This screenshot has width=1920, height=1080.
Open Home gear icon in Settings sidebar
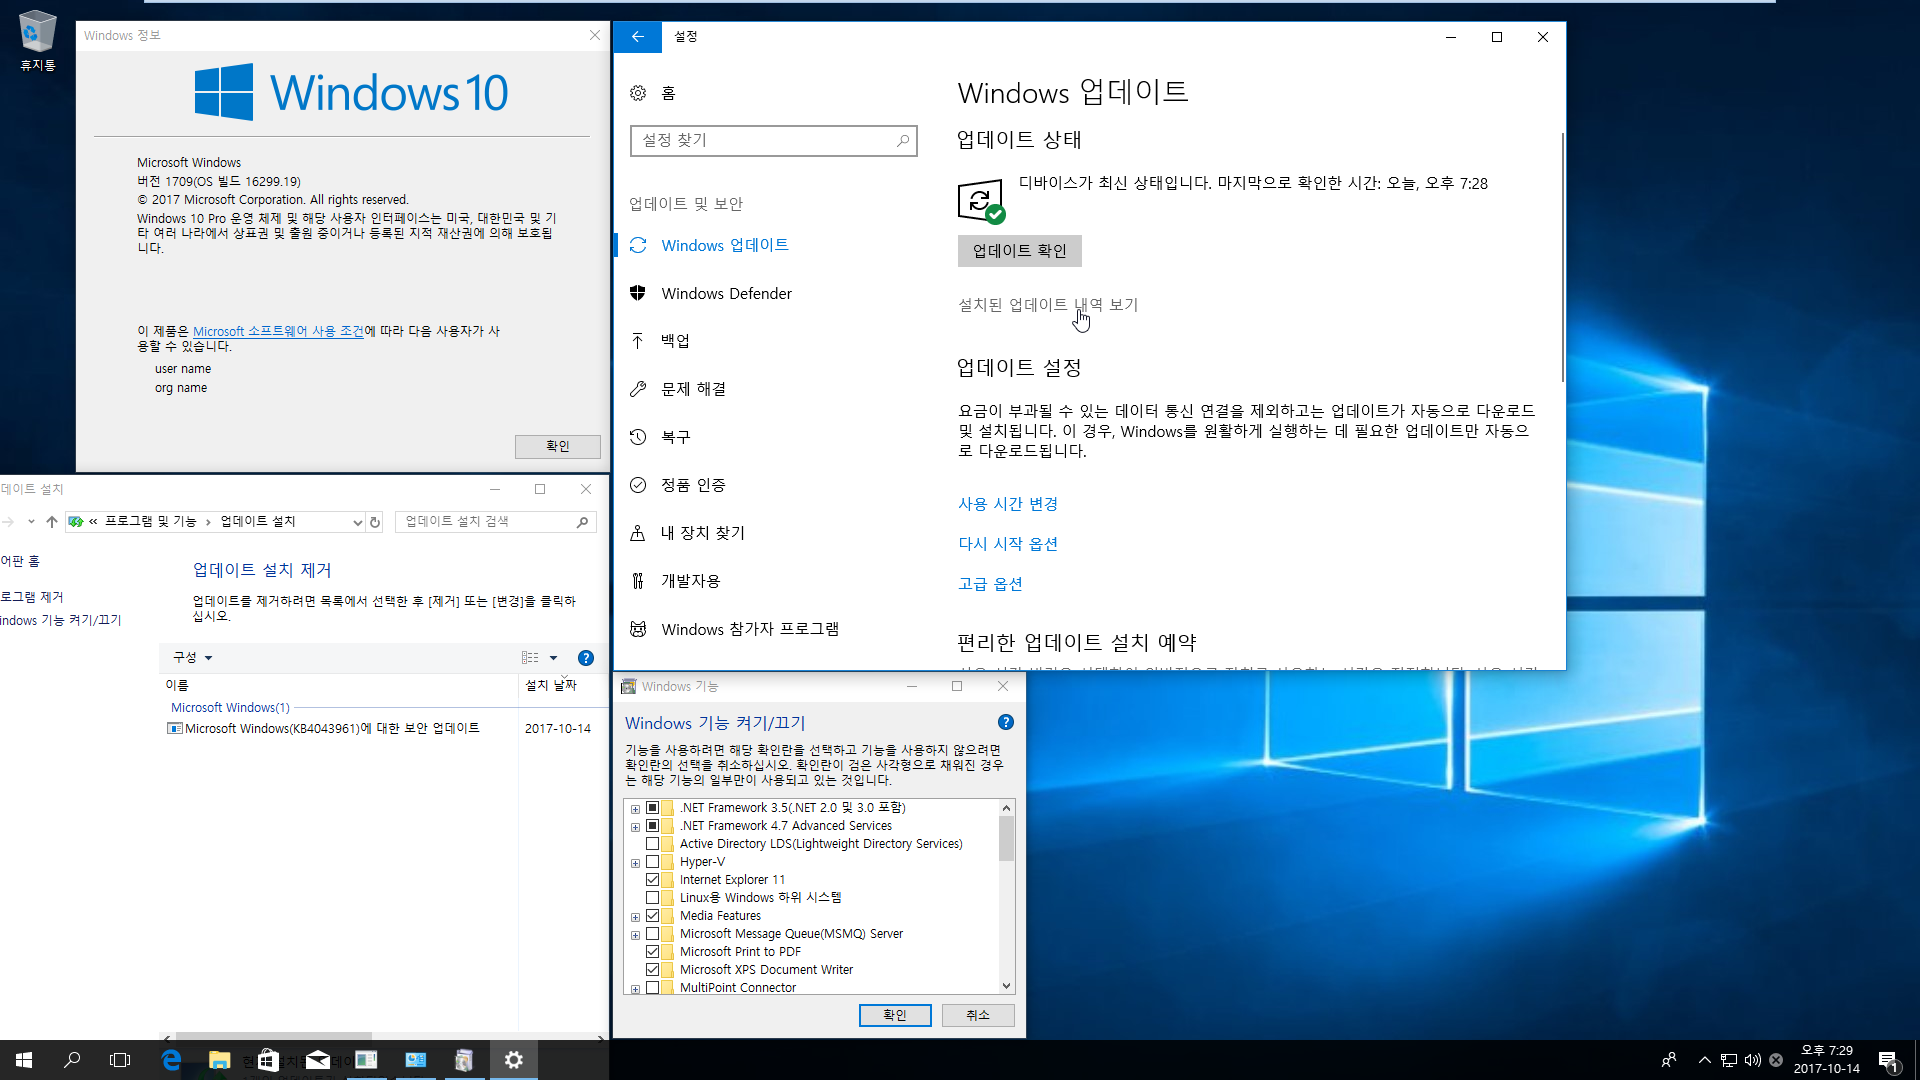(x=638, y=93)
